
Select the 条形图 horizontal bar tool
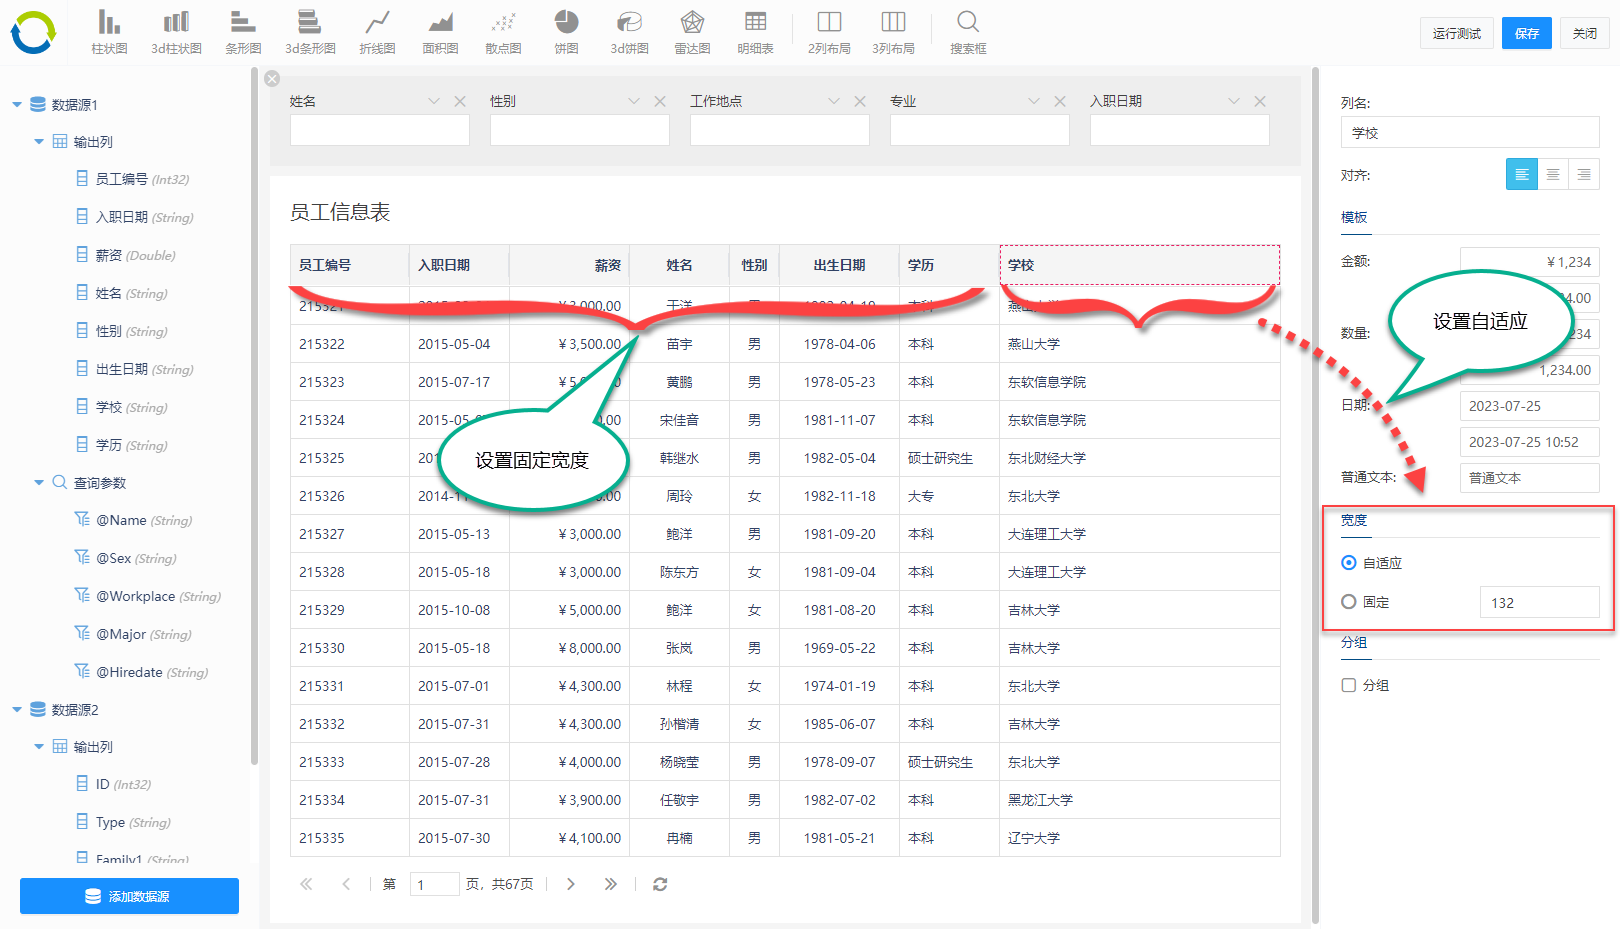[x=243, y=32]
